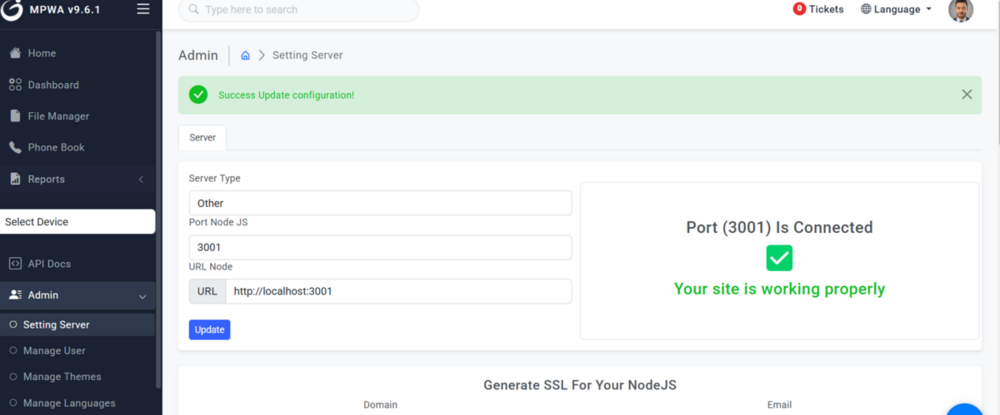Open the Server Type dropdown

tap(380, 203)
